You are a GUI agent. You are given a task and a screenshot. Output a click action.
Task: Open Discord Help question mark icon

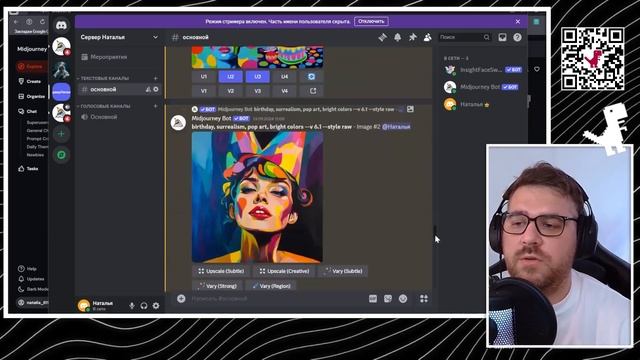(x=517, y=37)
